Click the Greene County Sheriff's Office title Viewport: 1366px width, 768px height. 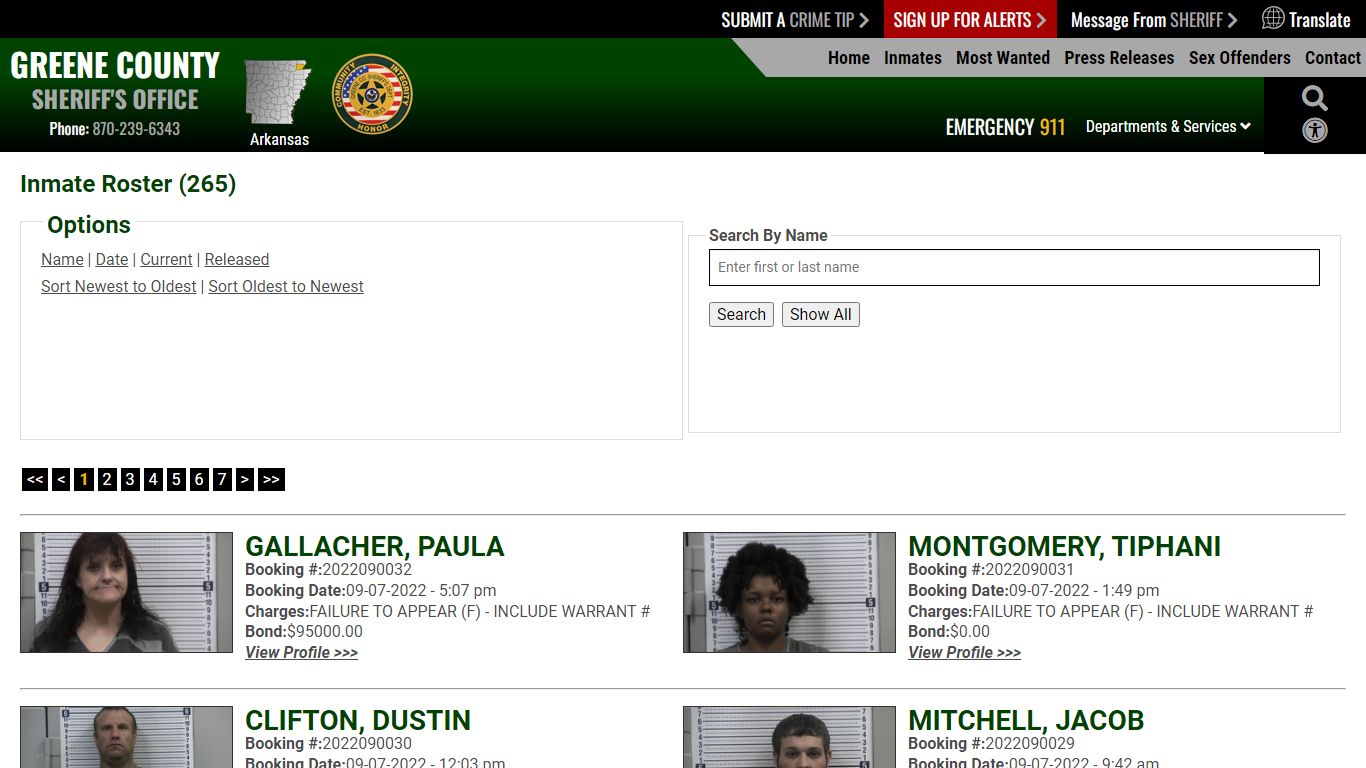(x=115, y=82)
